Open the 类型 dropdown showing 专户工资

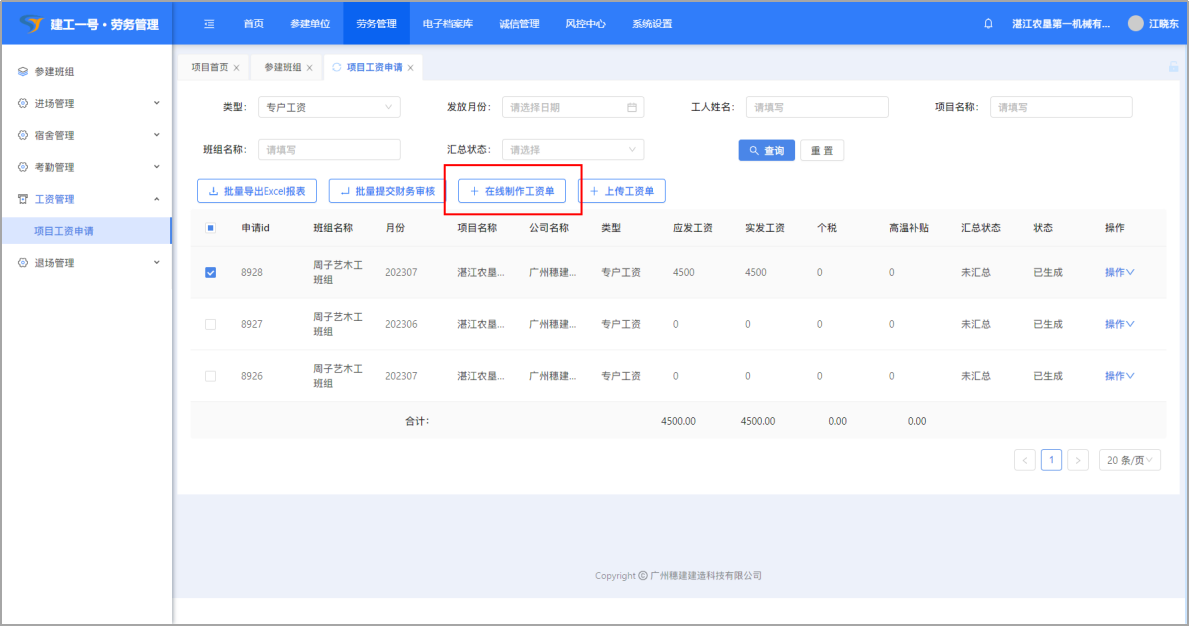point(329,107)
